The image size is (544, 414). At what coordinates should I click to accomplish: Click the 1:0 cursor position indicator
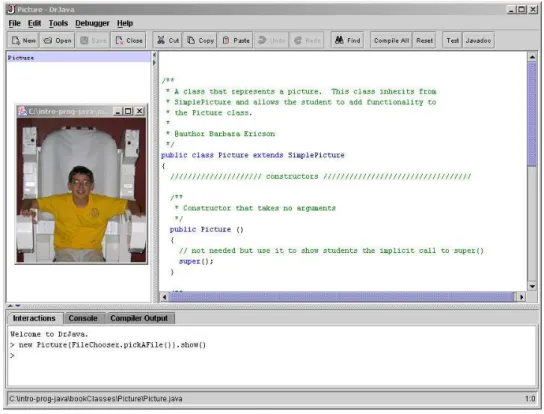(x=530, y=399)
